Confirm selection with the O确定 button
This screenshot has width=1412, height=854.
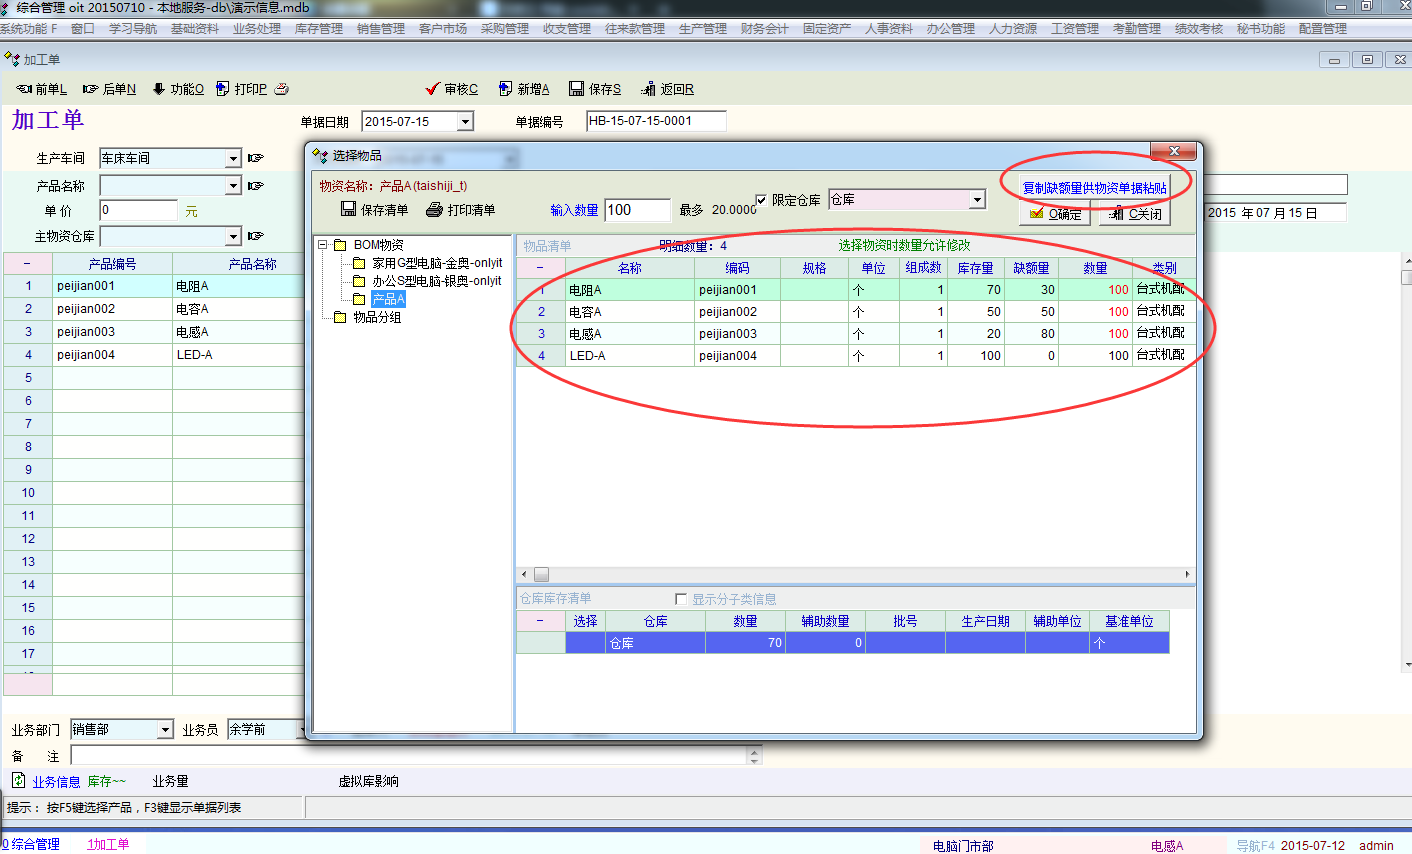(1054, 214)
